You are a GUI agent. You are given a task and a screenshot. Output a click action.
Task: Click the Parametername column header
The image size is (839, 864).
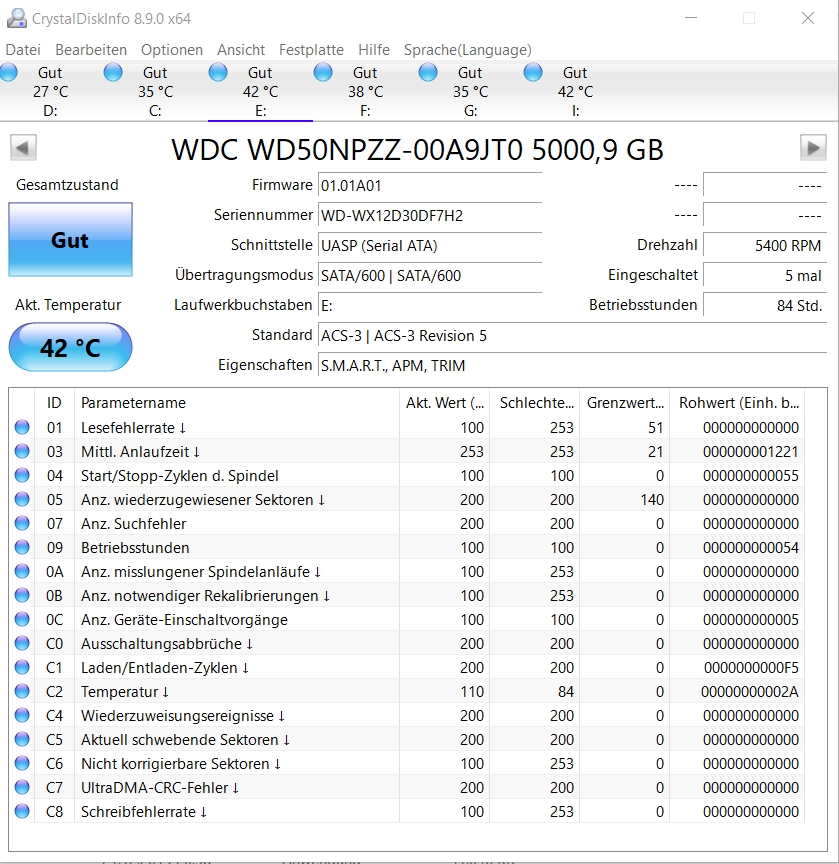[237, 403]
